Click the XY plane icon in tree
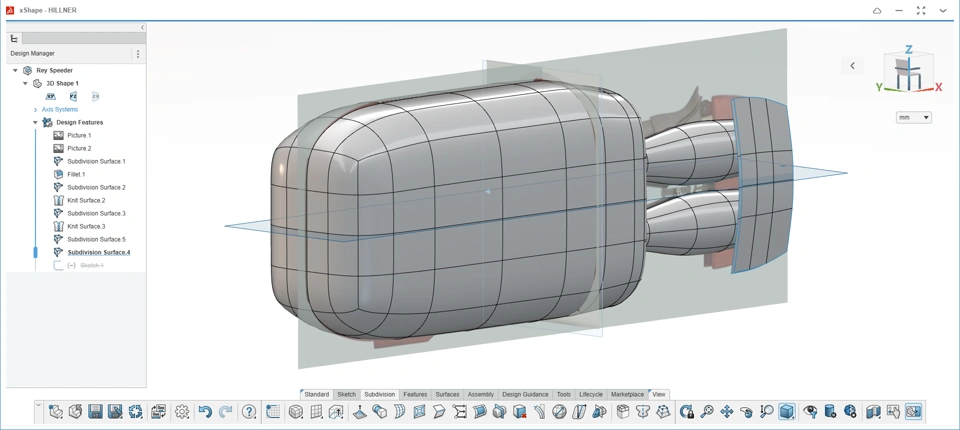Screen dimensions: 960x430 [x=51, y=96]
